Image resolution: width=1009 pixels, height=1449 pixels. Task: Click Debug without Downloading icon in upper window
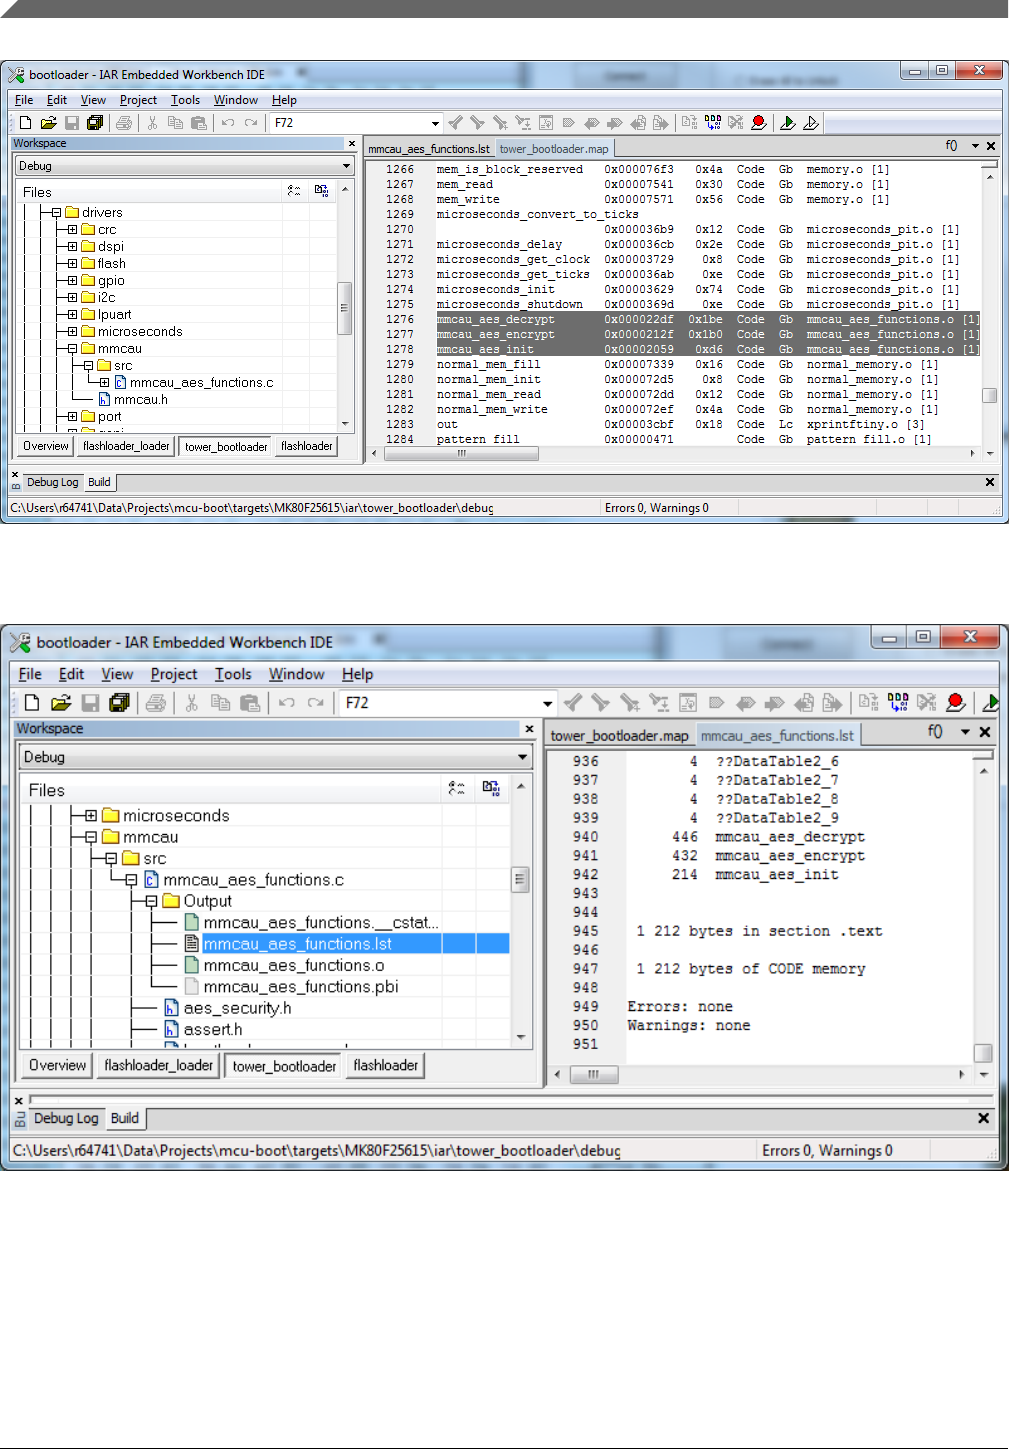[x=811, y=123]
